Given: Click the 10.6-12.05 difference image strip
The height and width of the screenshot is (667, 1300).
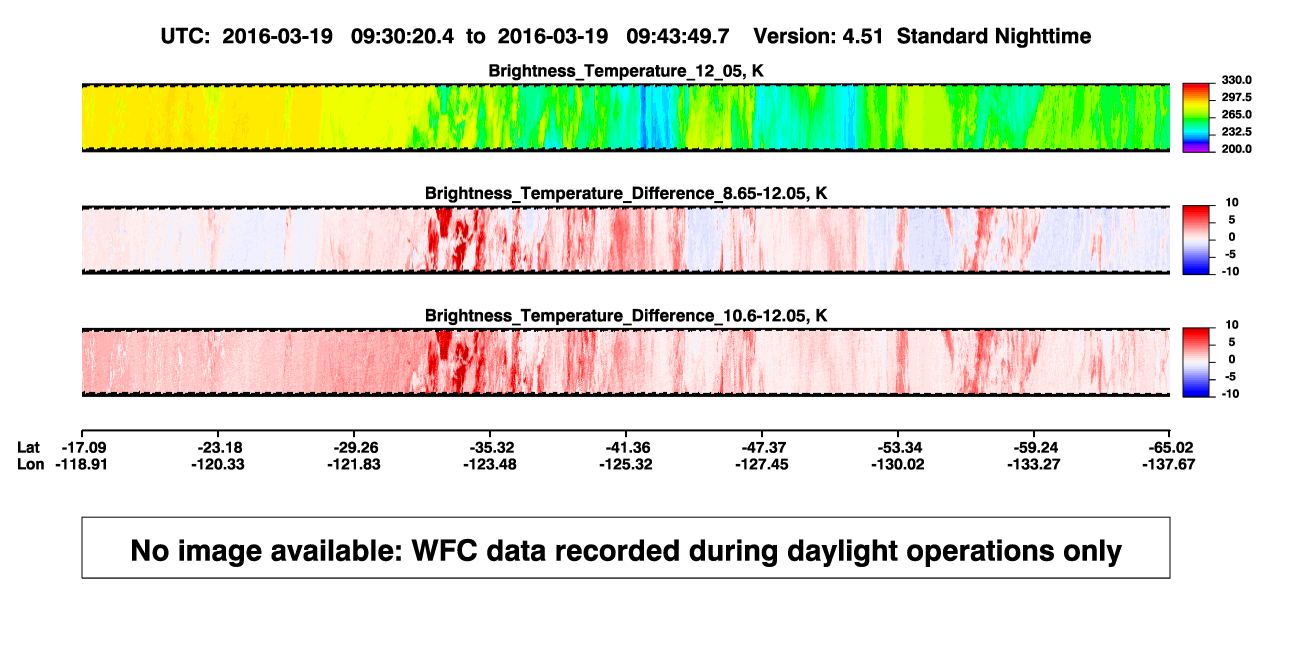Looking at the screenshot, I should coord(626,362).
